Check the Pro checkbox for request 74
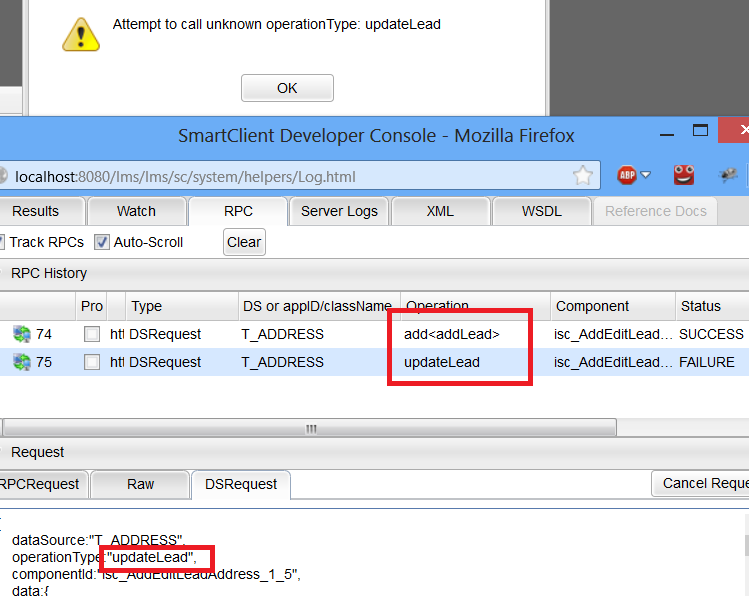 92,334
